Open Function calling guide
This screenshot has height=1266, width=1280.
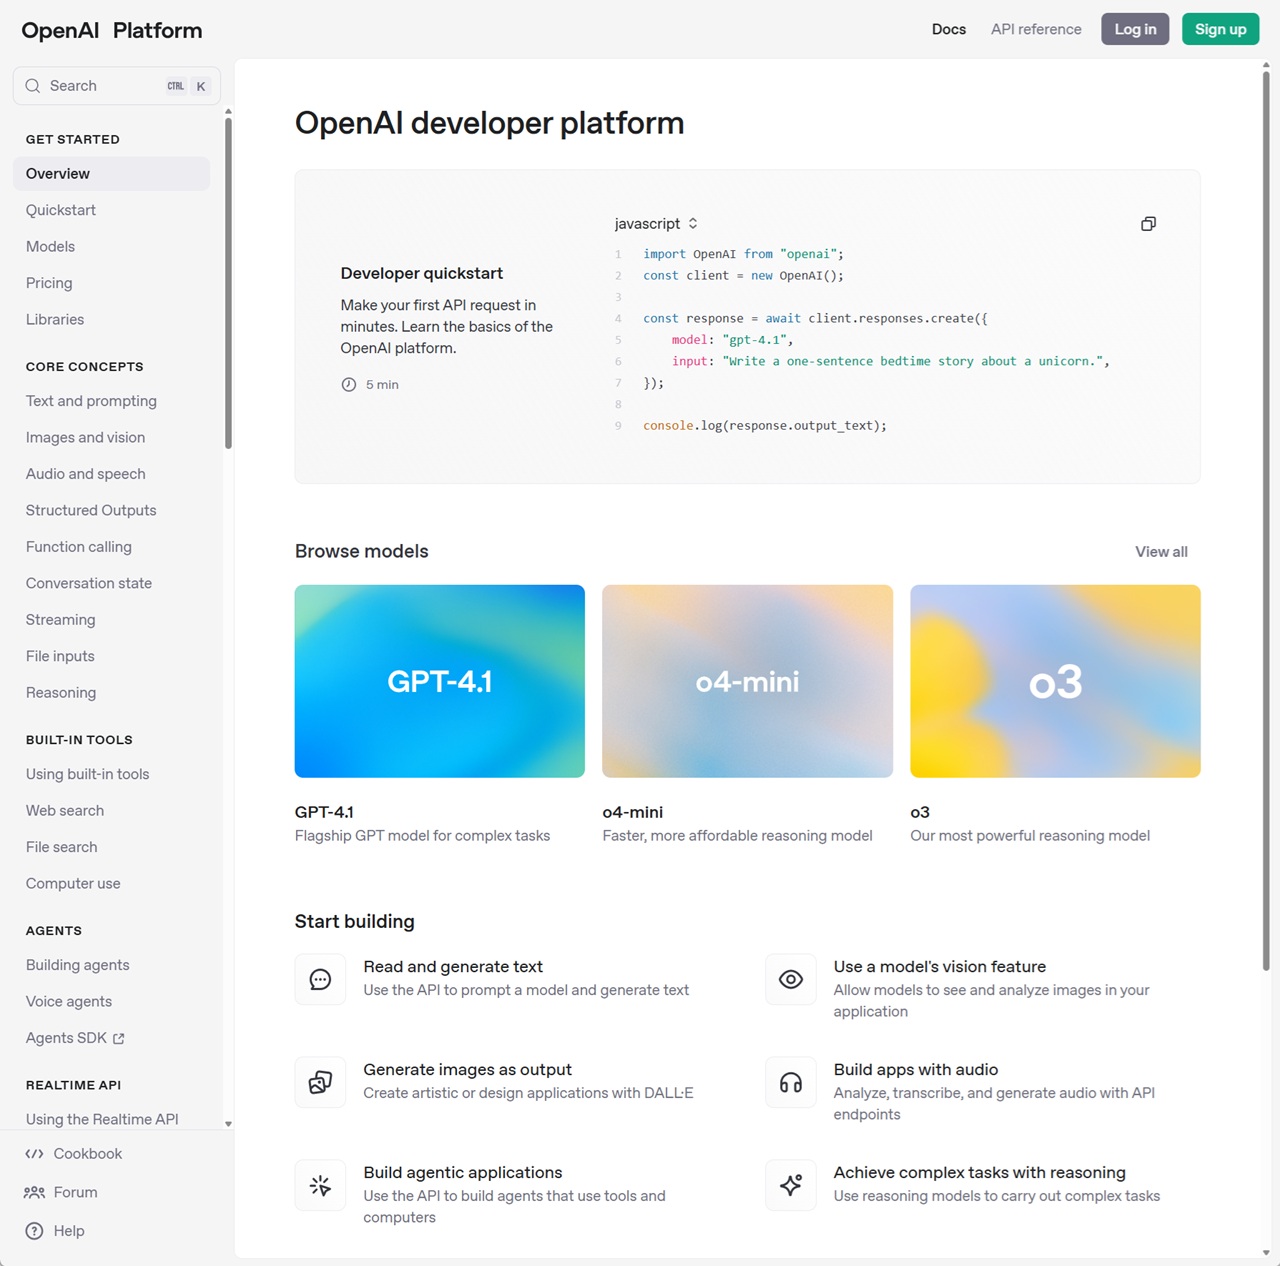78,547
